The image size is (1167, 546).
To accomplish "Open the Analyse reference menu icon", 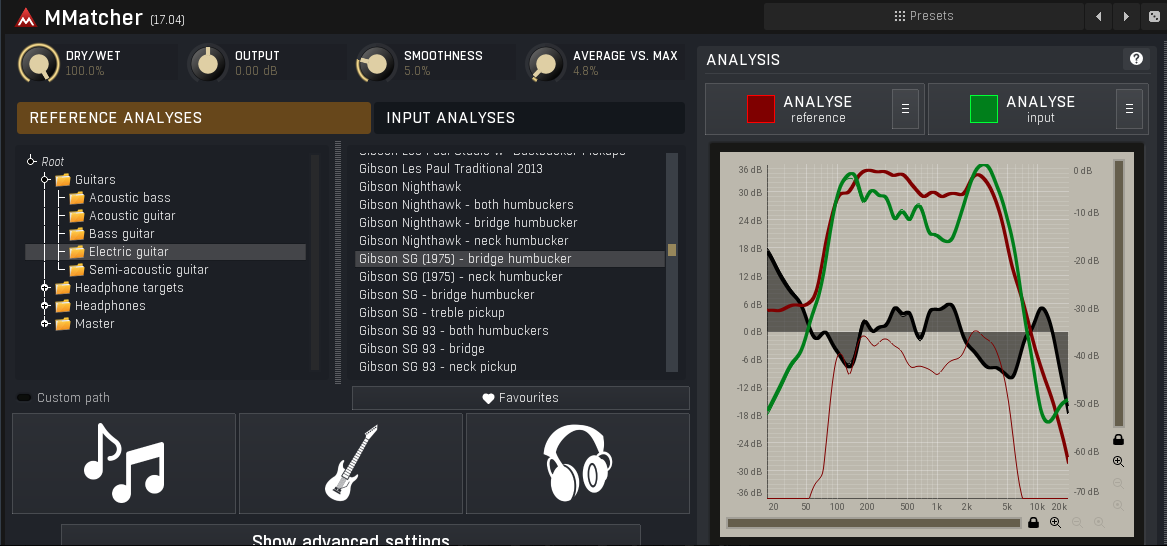I will coord(905,109).
